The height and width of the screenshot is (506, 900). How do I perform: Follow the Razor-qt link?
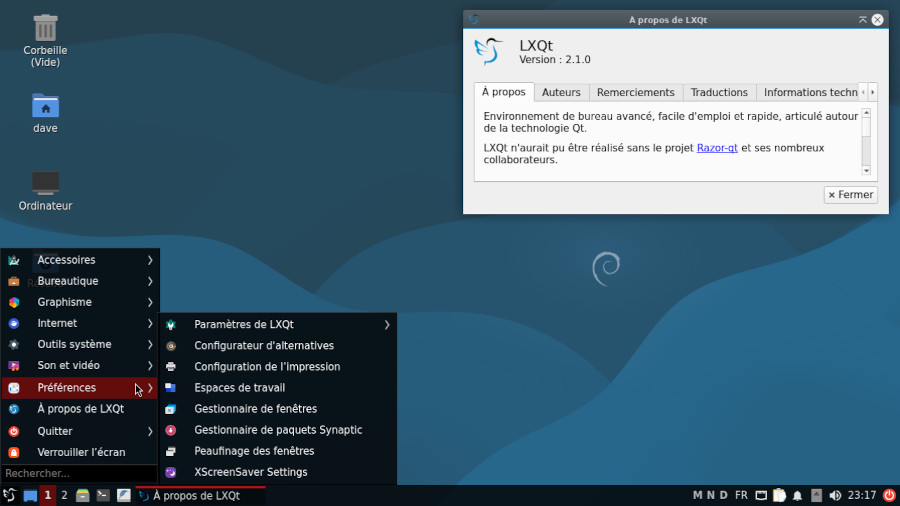point(717,148)
